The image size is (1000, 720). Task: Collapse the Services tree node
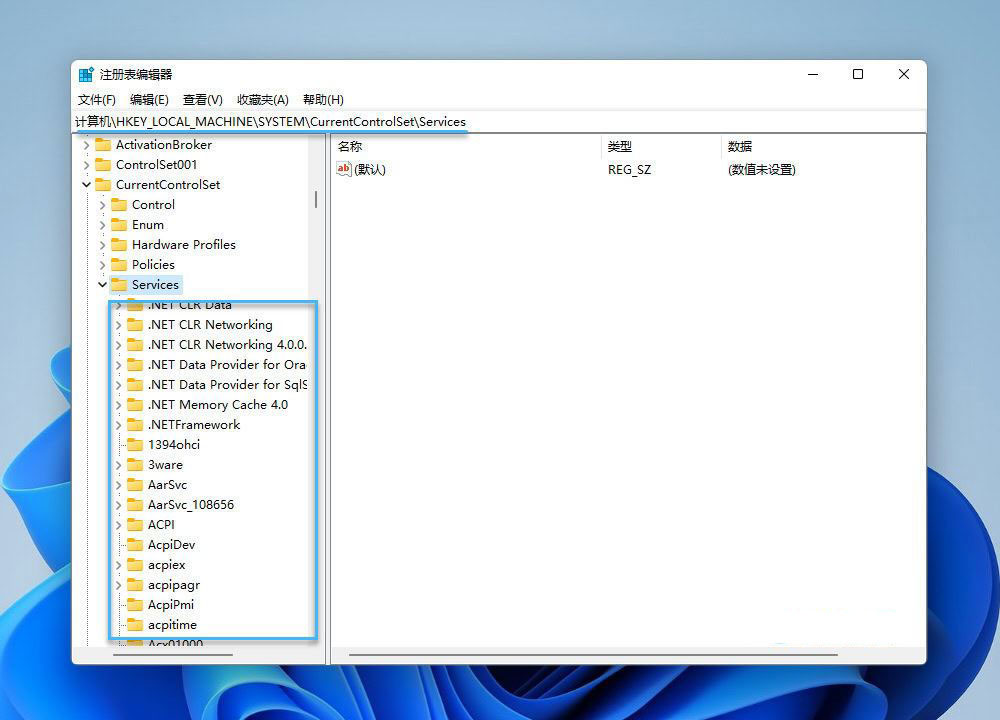coord(102,285)
